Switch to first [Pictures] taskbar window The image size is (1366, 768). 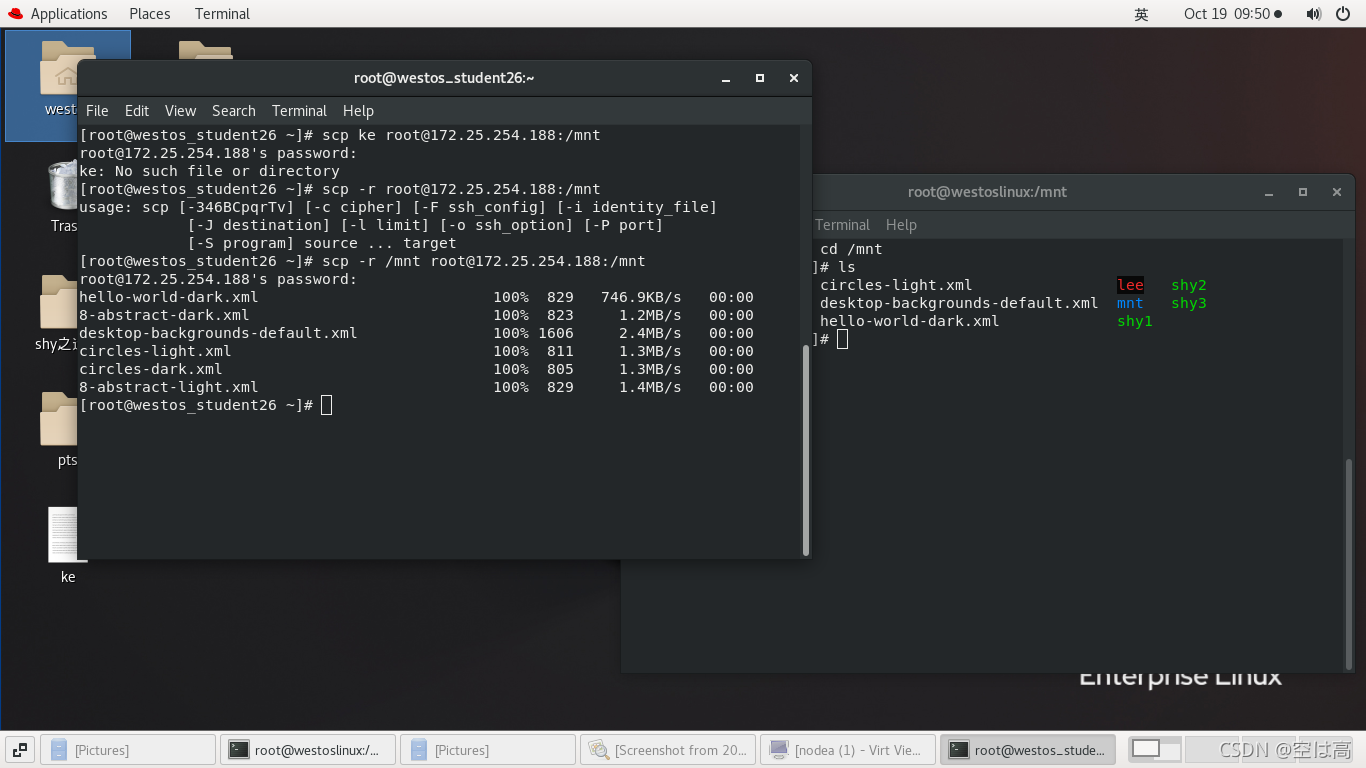128,750
